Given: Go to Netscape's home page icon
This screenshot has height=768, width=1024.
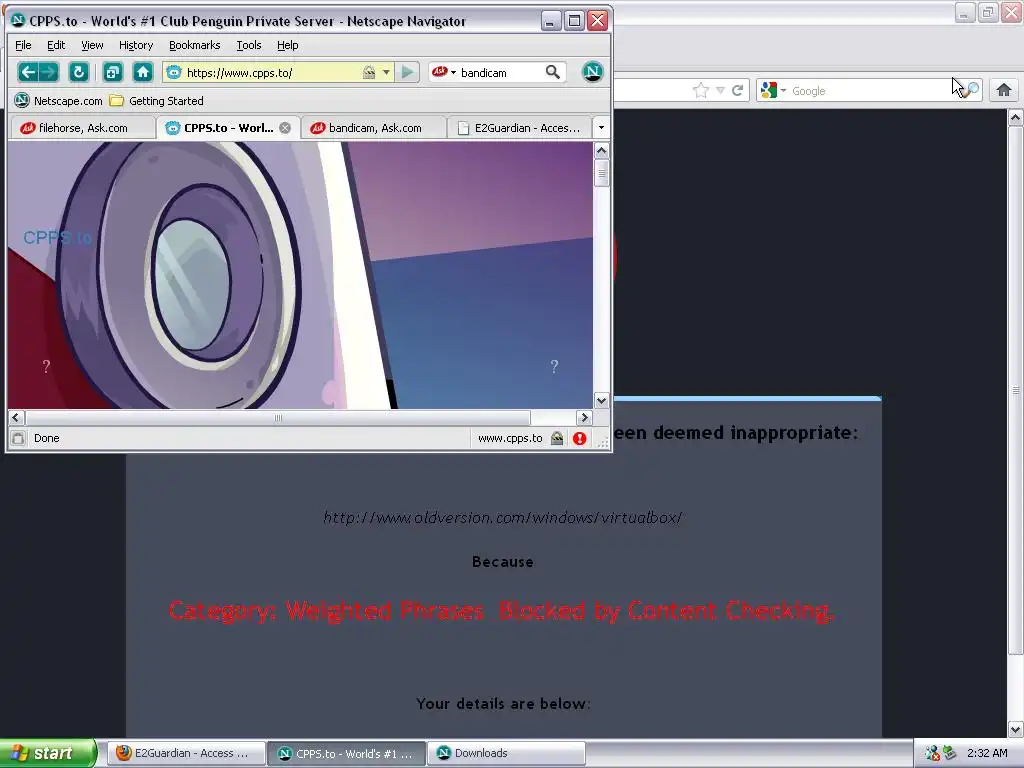Looking at the screenshot, I should (143, 72).
